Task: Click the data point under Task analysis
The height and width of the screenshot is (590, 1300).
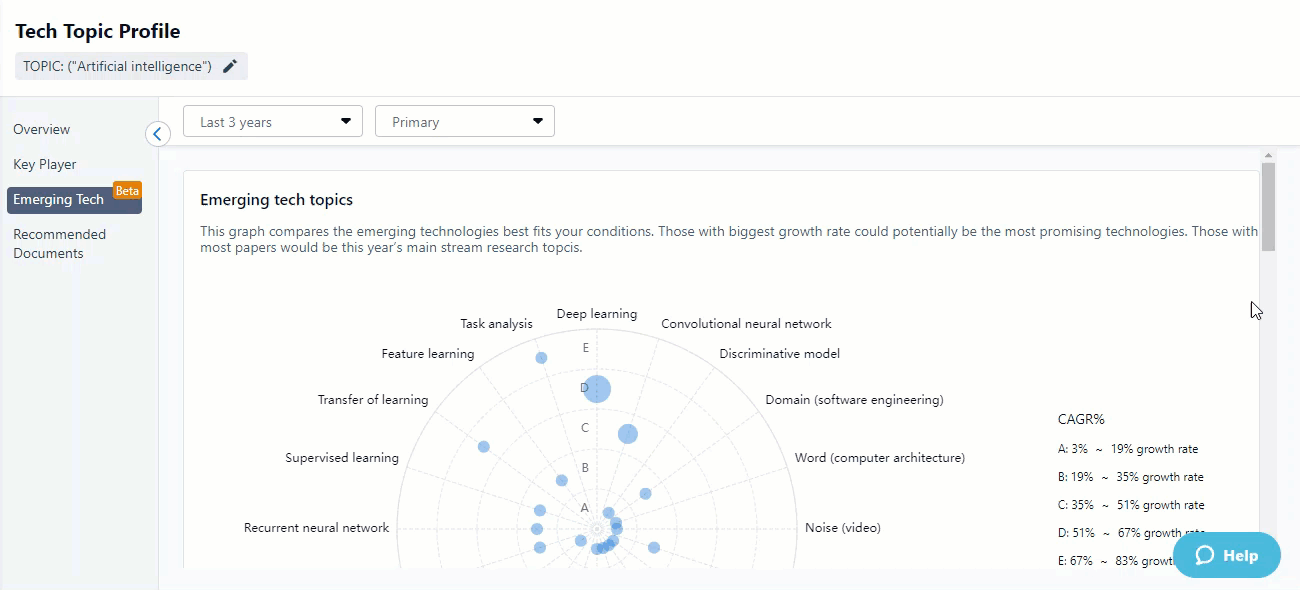Action: (x=542, y=357)
